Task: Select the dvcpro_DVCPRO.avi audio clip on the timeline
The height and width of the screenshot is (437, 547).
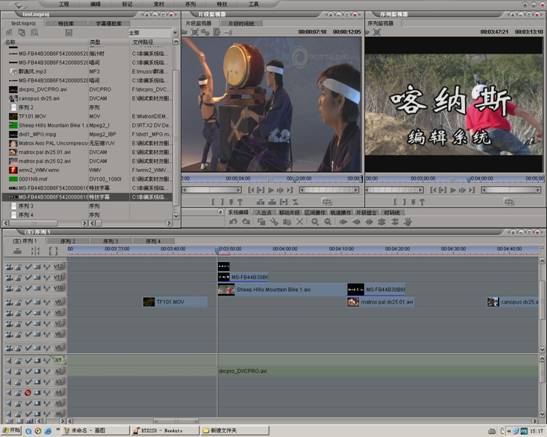Action: click(x=377, y=371)
